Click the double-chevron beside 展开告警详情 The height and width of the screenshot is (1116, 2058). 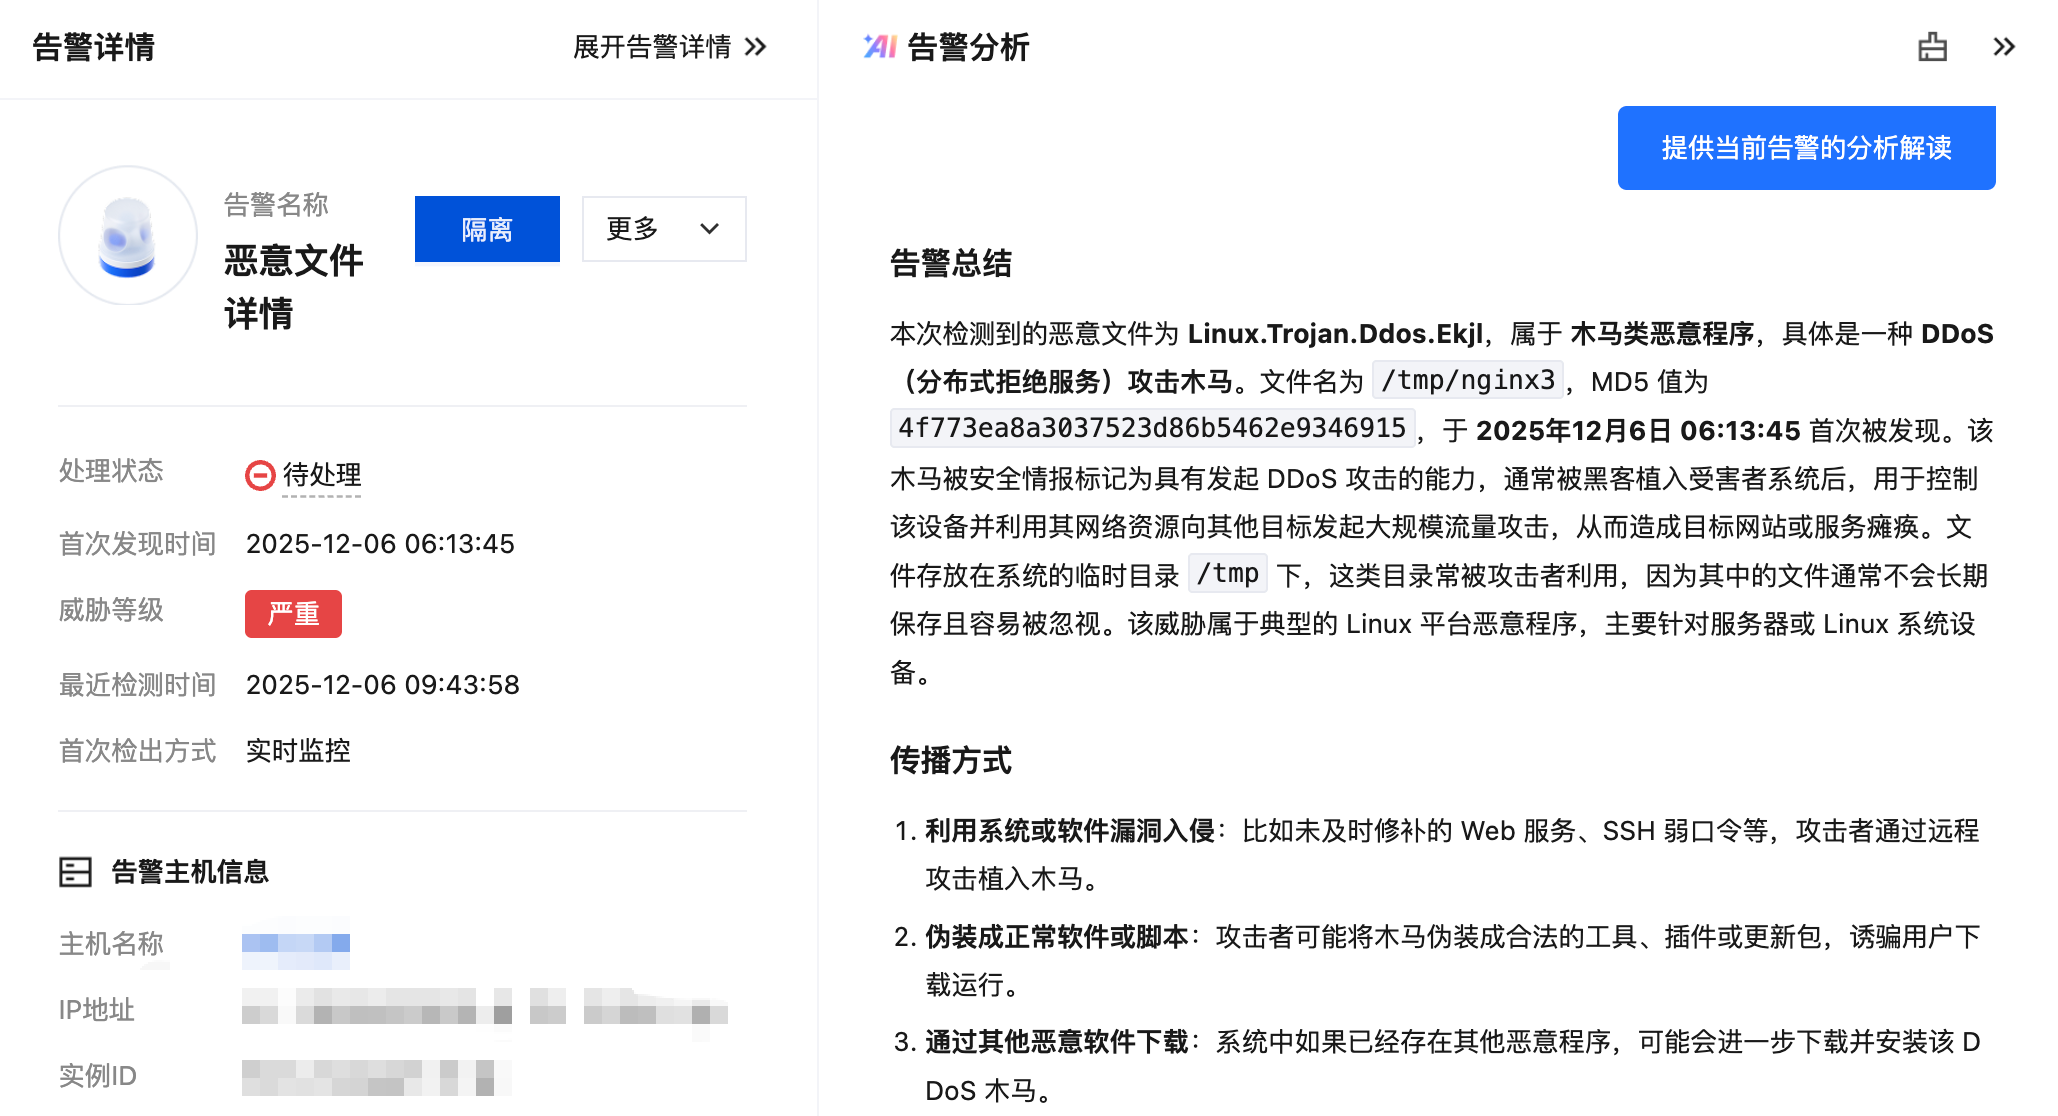756,47
